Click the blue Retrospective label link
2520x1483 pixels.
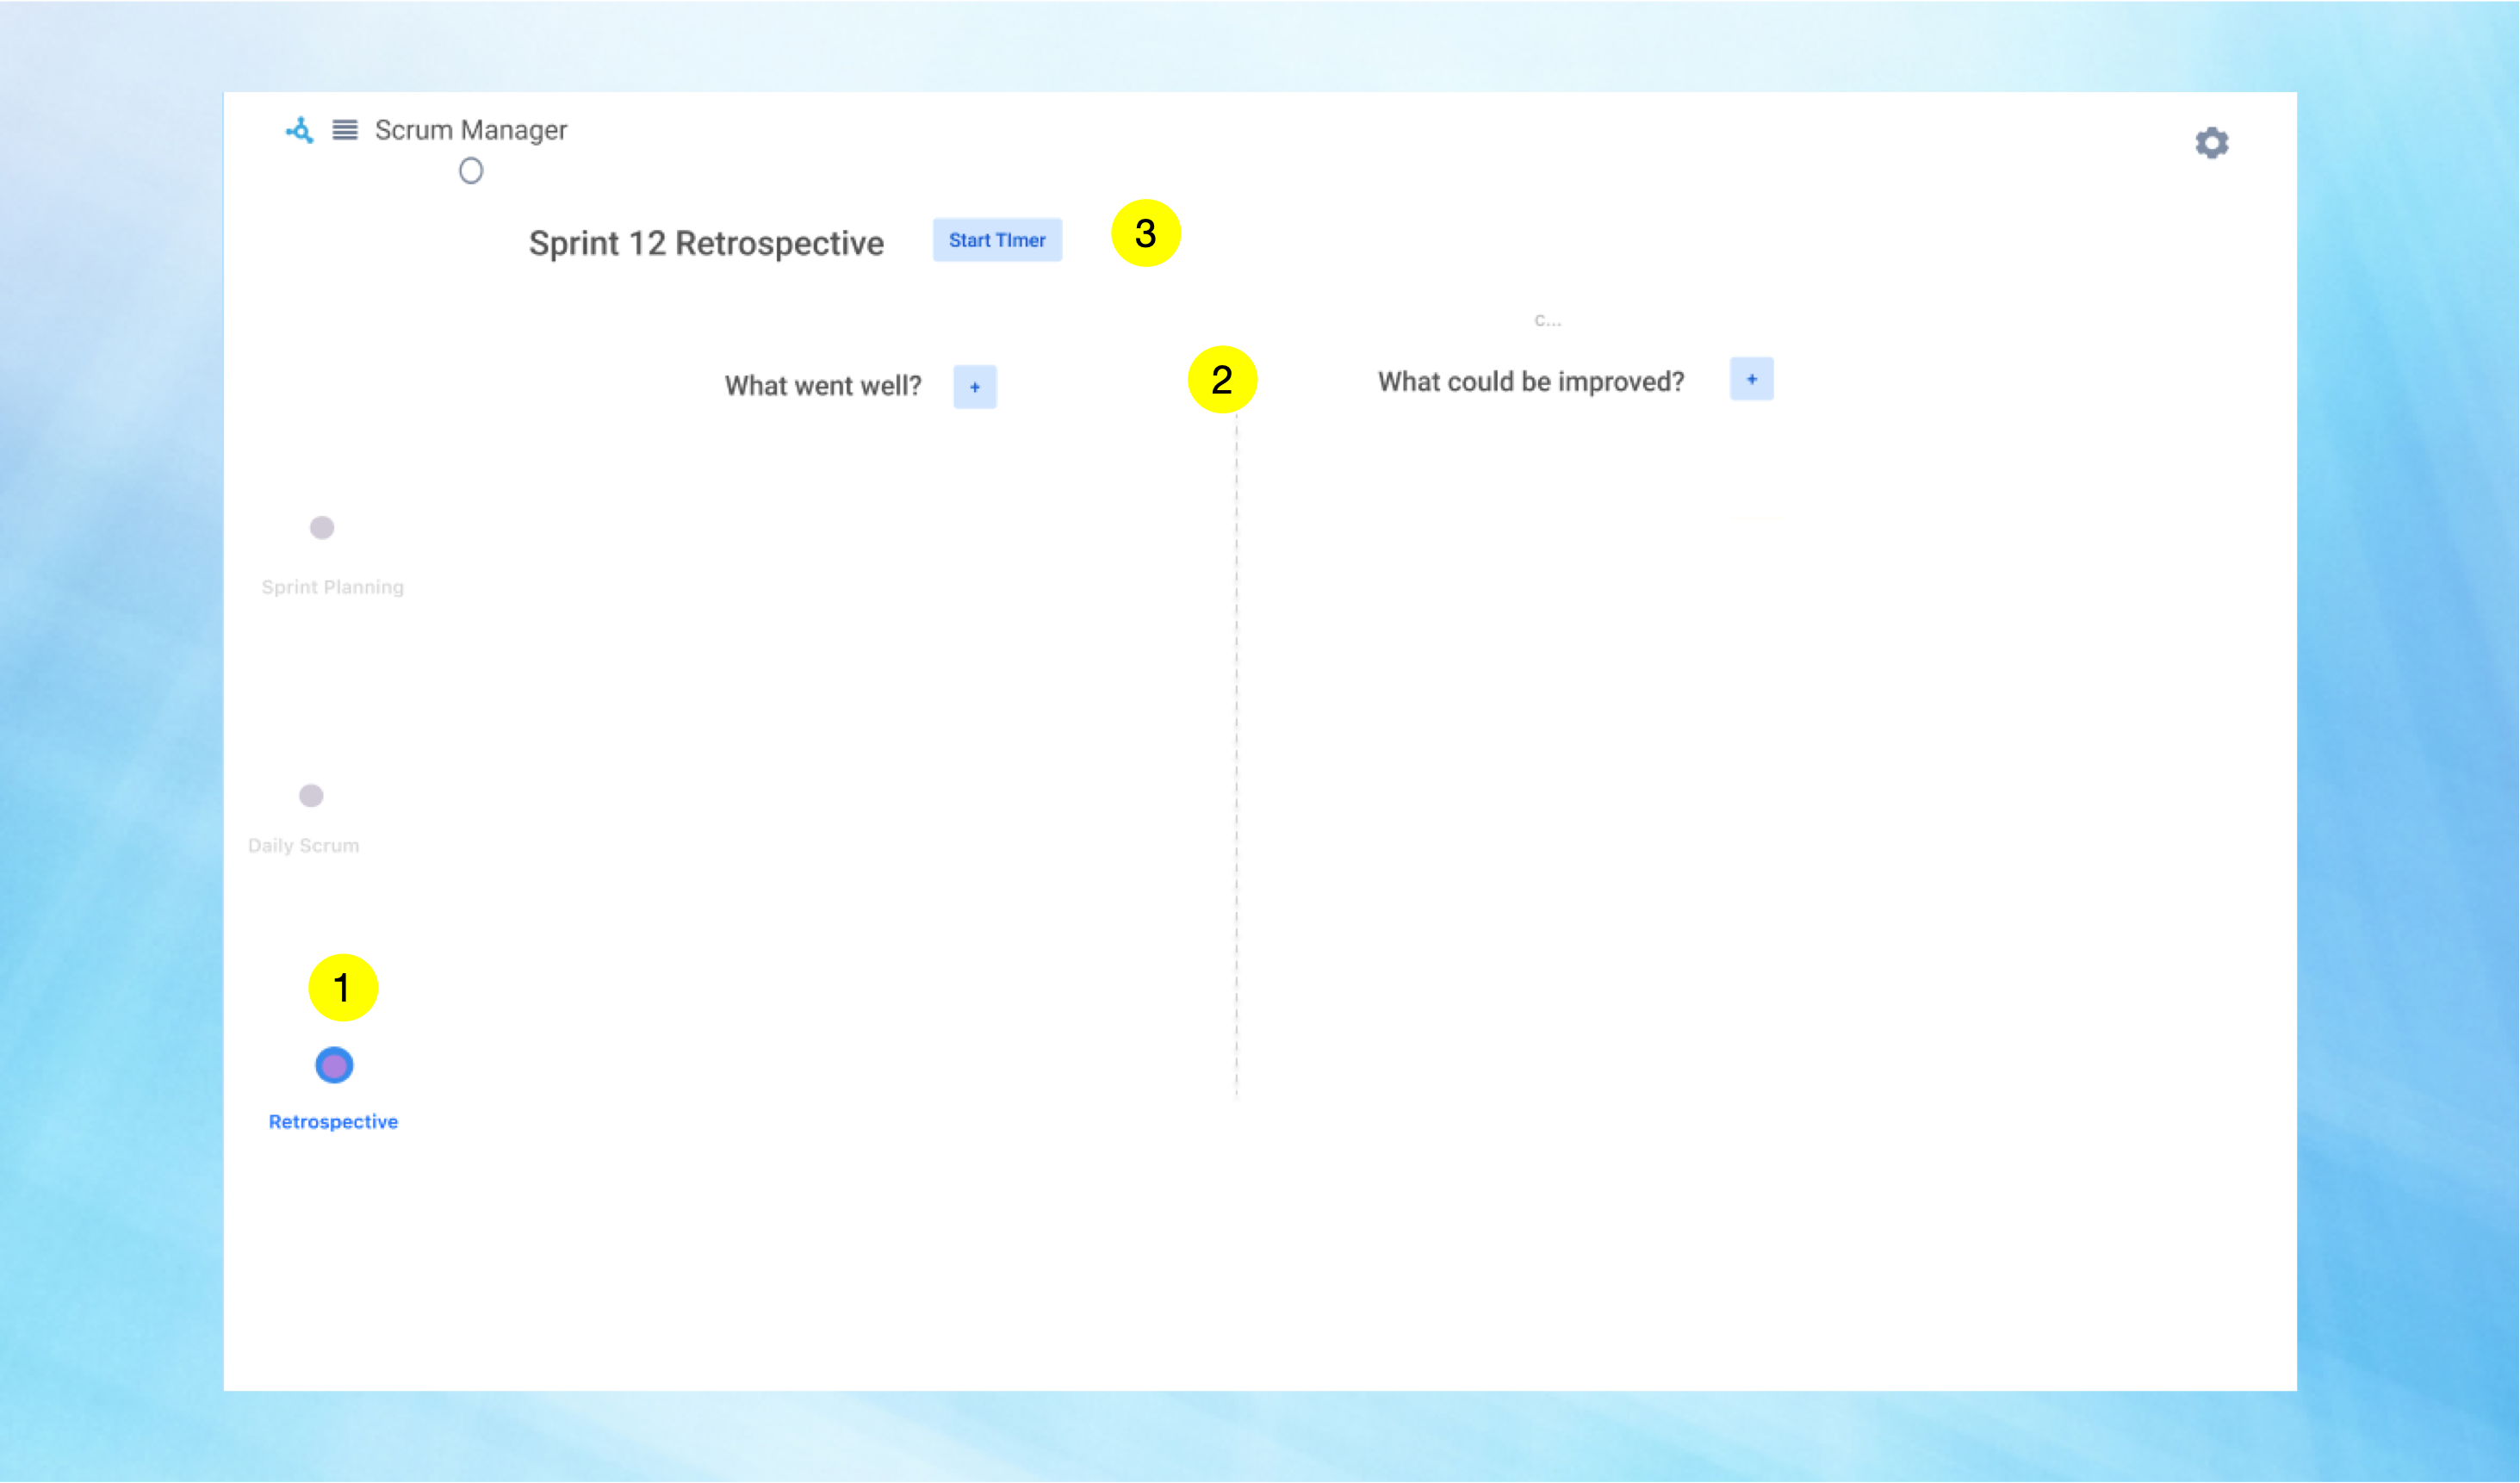(x=333, y=1122)
